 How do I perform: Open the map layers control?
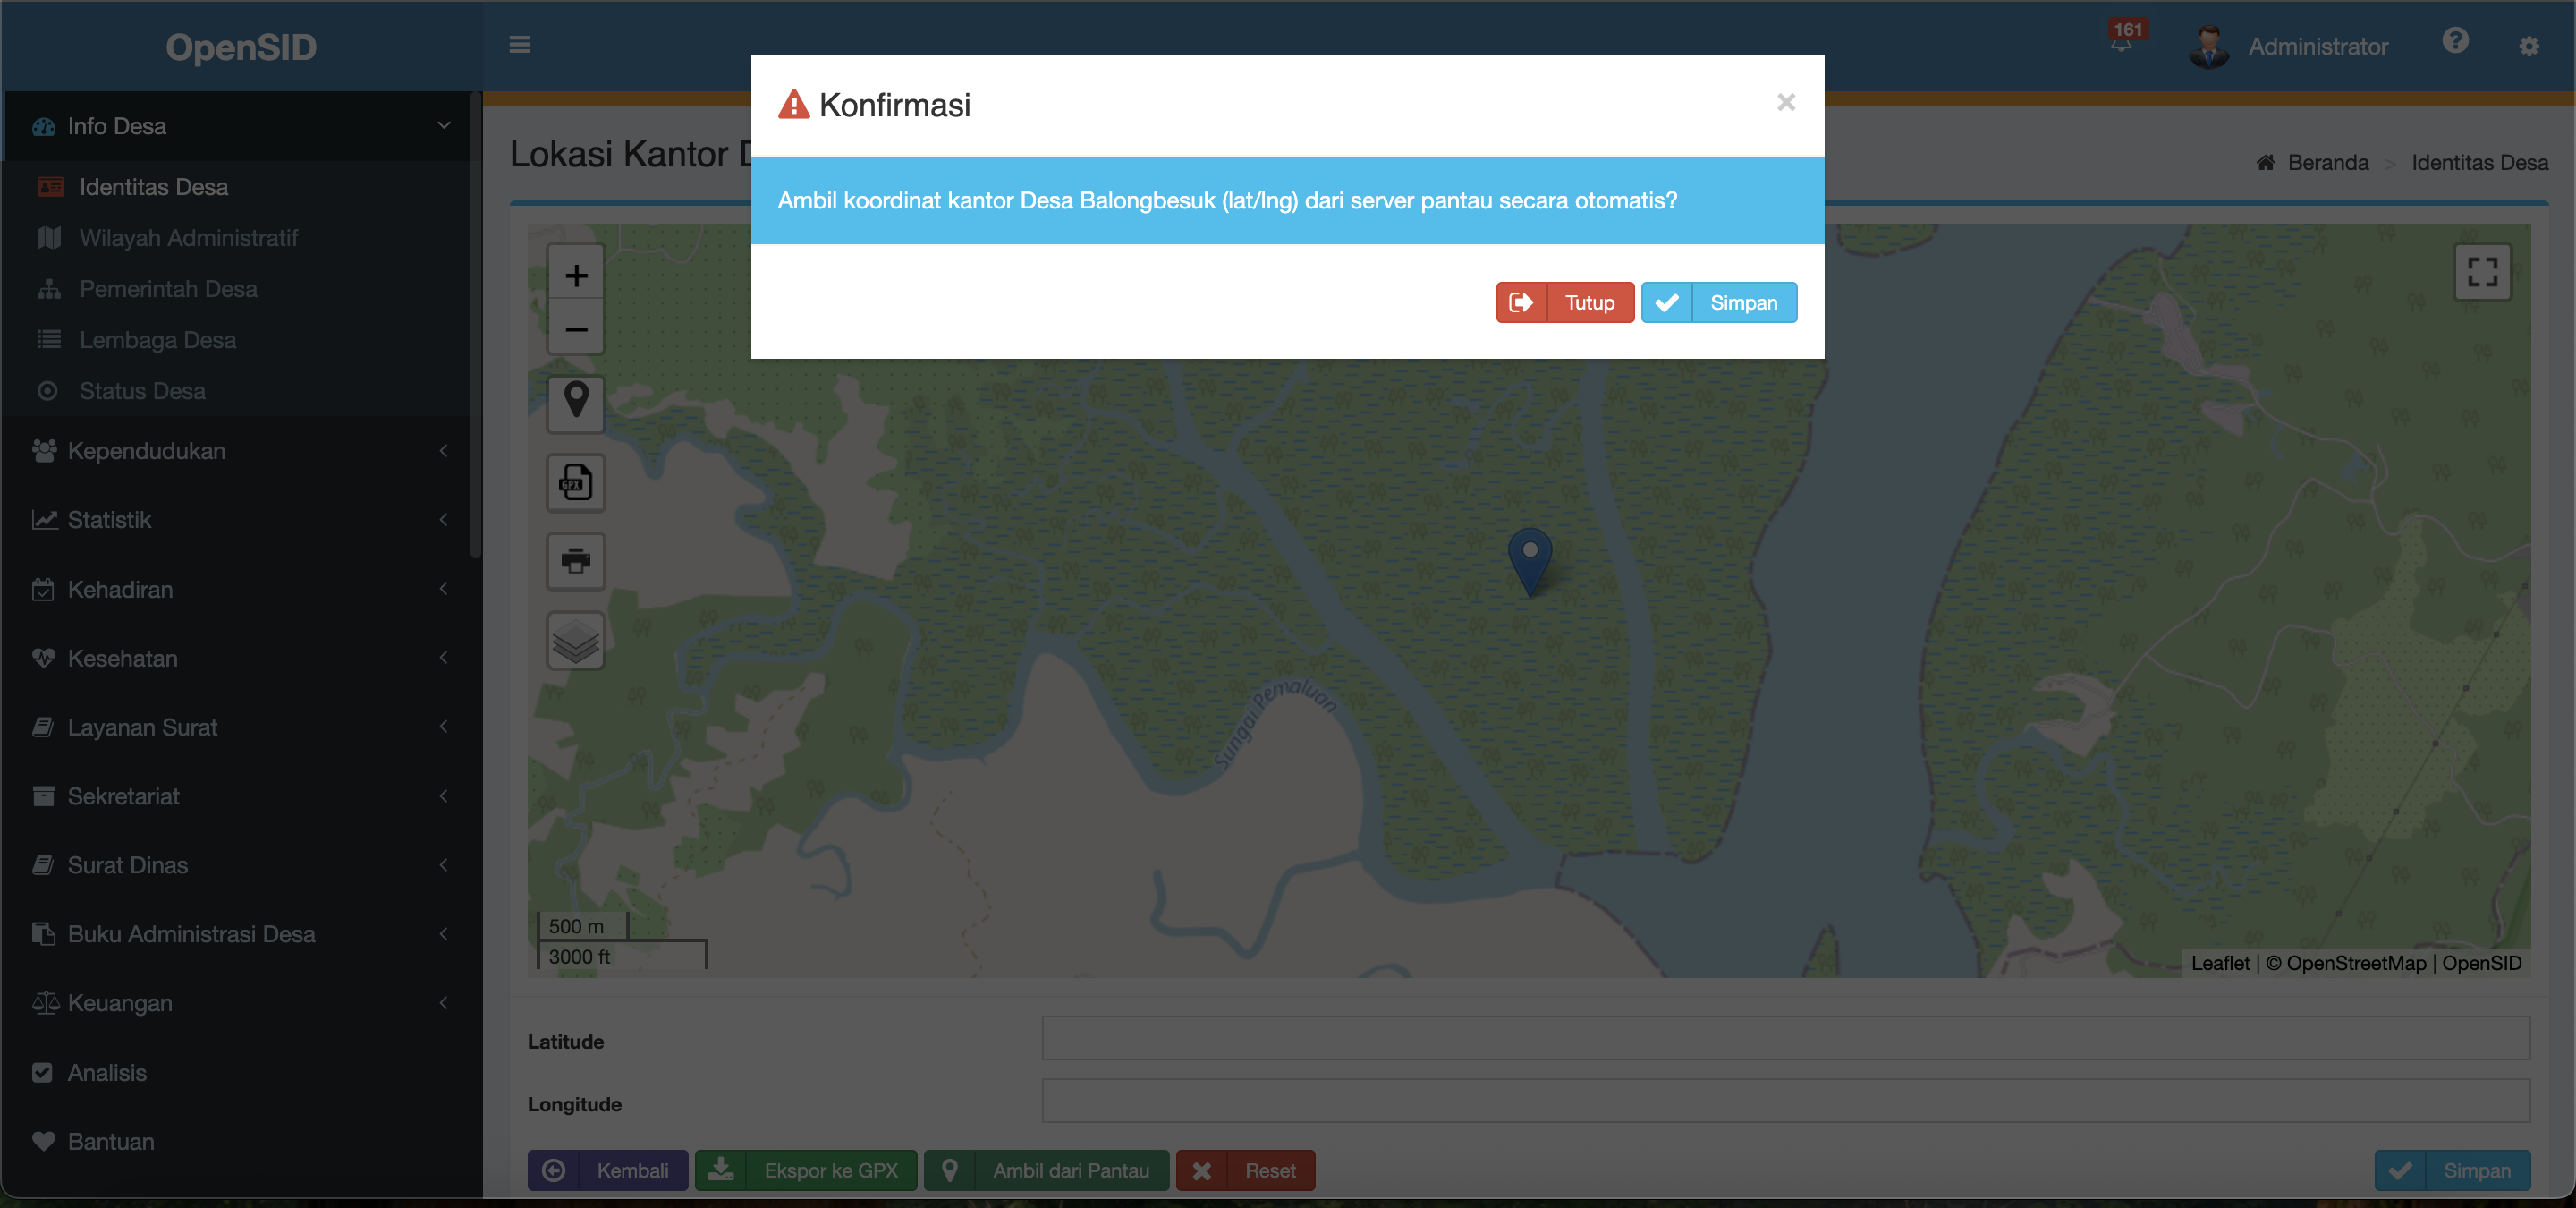tap(576, 640)
